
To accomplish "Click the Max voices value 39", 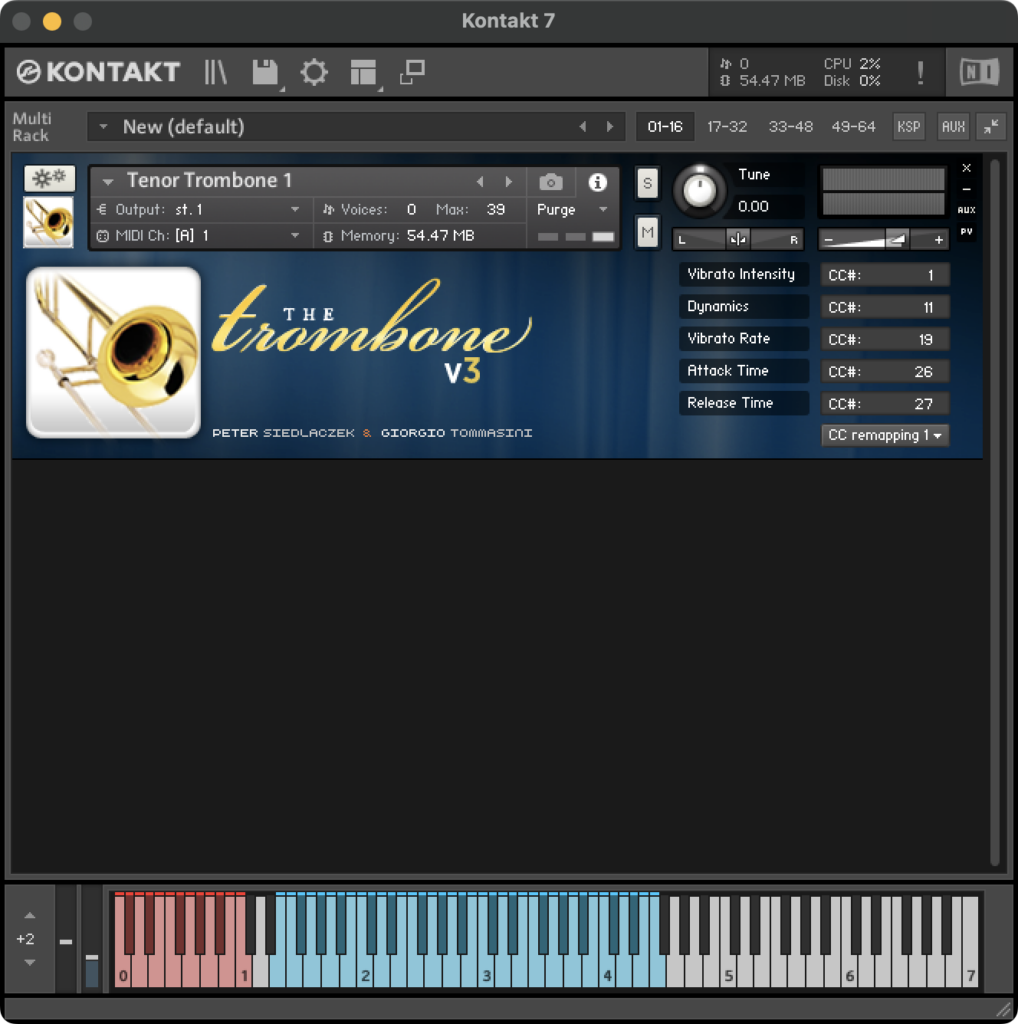I will point(496,210).
